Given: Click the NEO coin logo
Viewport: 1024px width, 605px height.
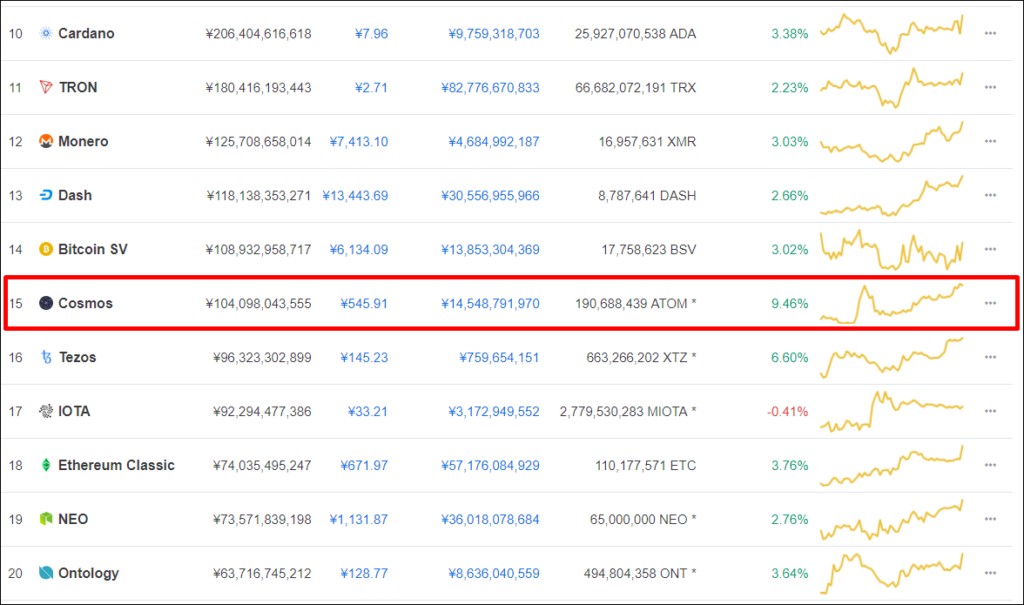Looking at the screenshot, I should (x=46, y=519).
